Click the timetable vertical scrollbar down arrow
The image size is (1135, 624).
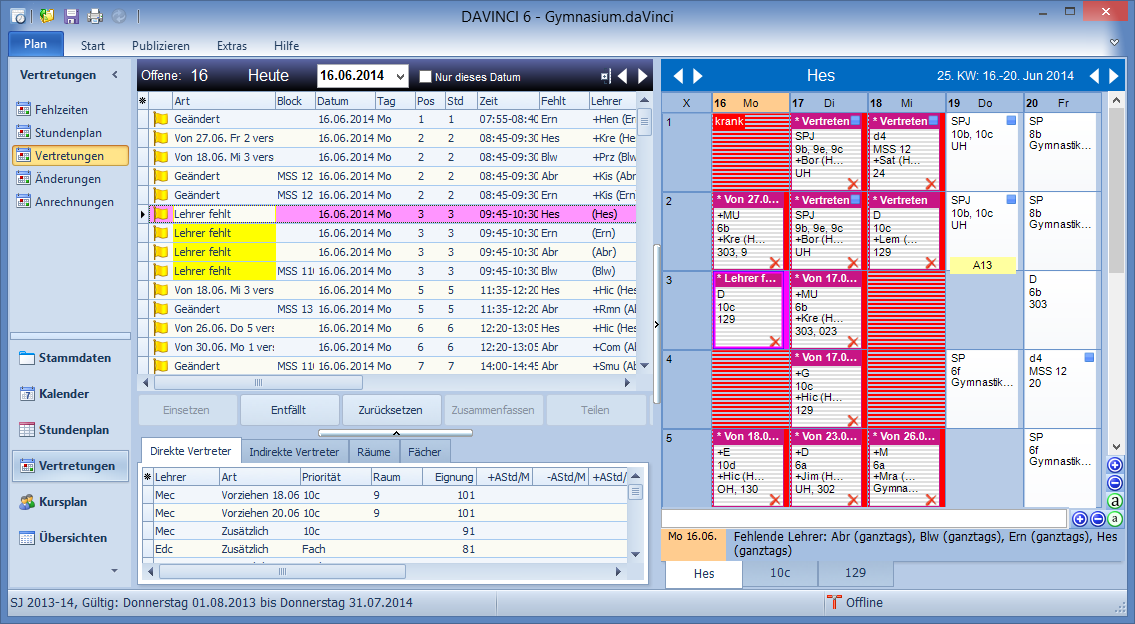pos(1115,447)
